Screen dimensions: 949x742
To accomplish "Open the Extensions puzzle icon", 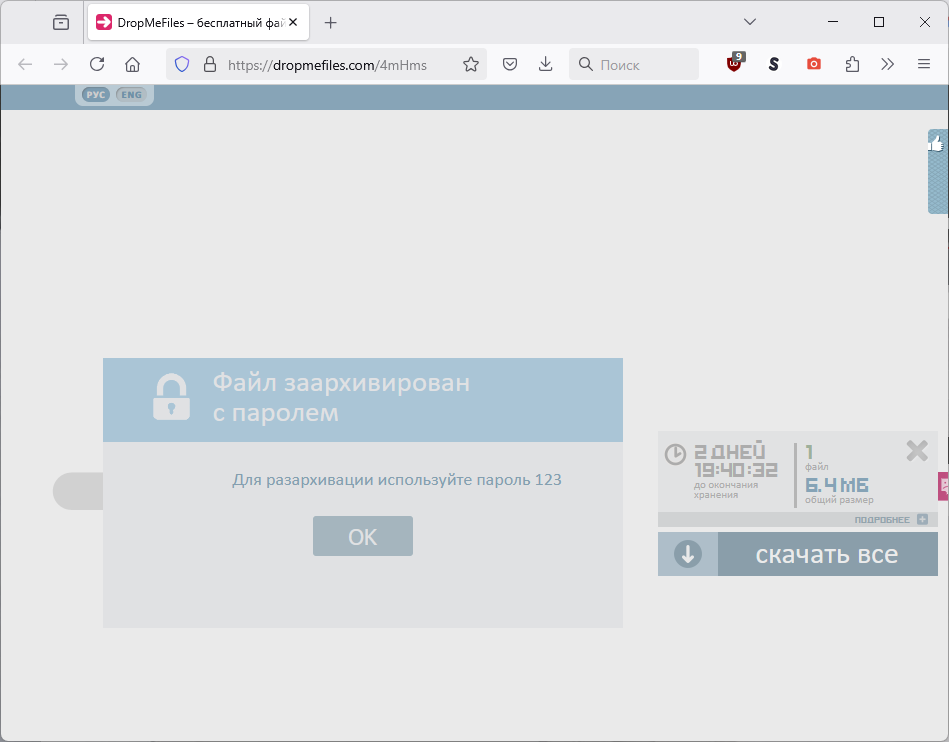I will pos(852,64).
